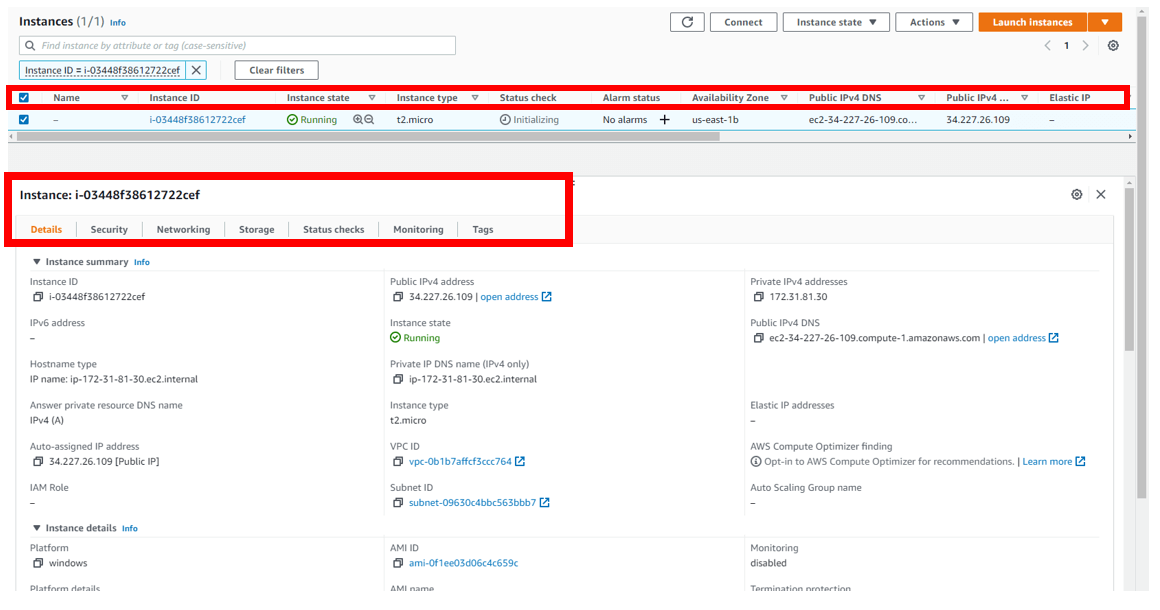Sort by Public IPv4 DNS column
Viewport: 1160px width, 610px height.
pos(921,98)
